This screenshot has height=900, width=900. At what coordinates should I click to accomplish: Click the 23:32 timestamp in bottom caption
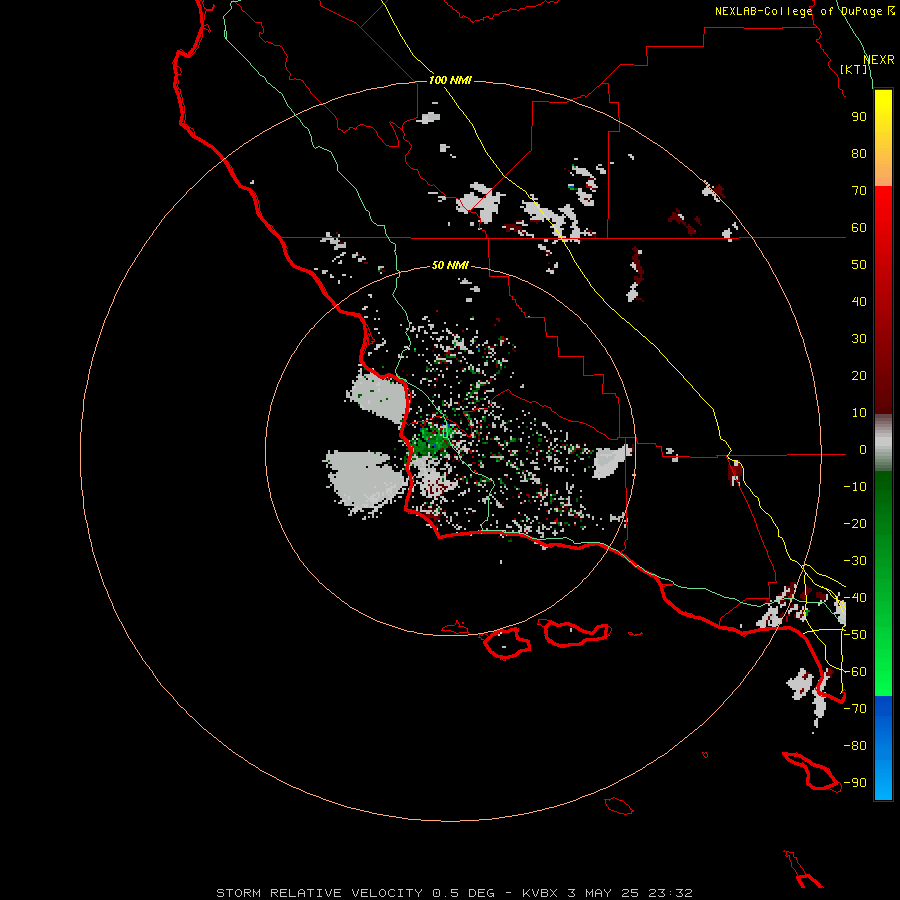click(670, 893)
